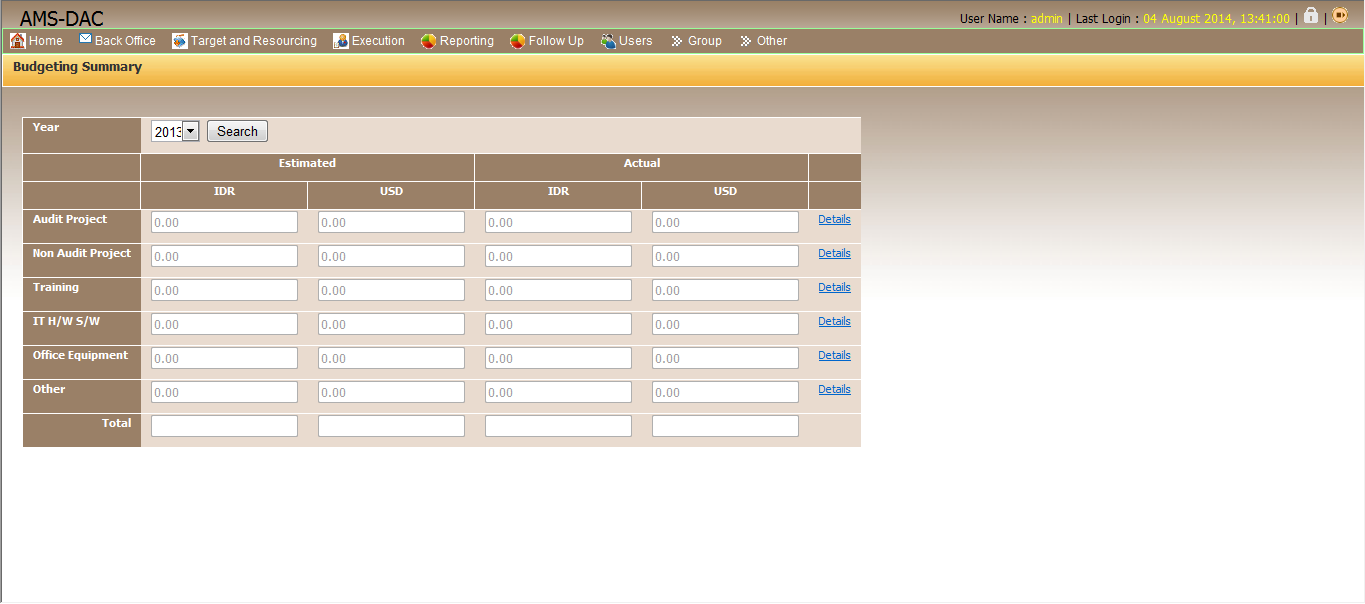Screen dimensions: 1365x604
Task: Click Audit Project Estimated IDR field
Action: [x=224, y=222]
